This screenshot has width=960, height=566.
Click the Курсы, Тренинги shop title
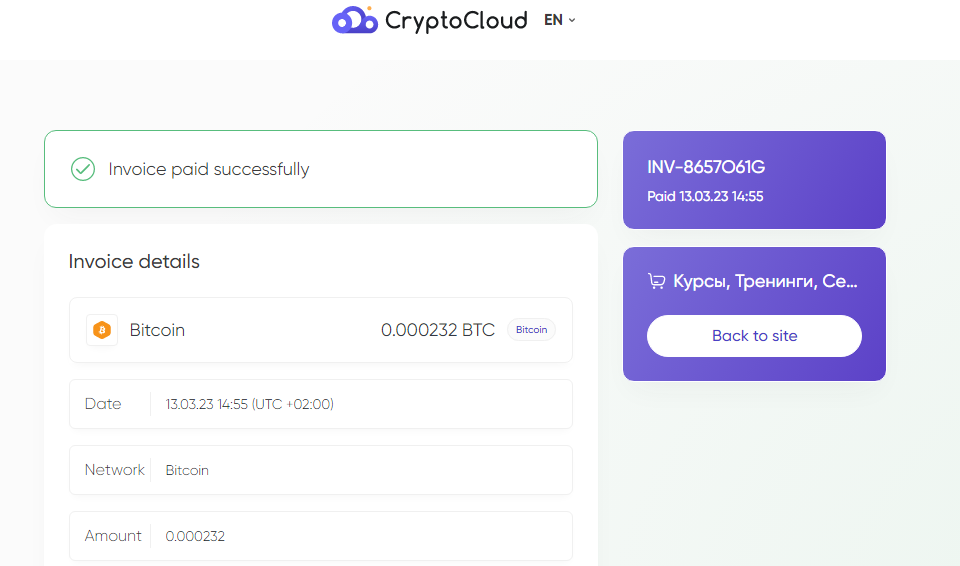[x=765, y=281]
